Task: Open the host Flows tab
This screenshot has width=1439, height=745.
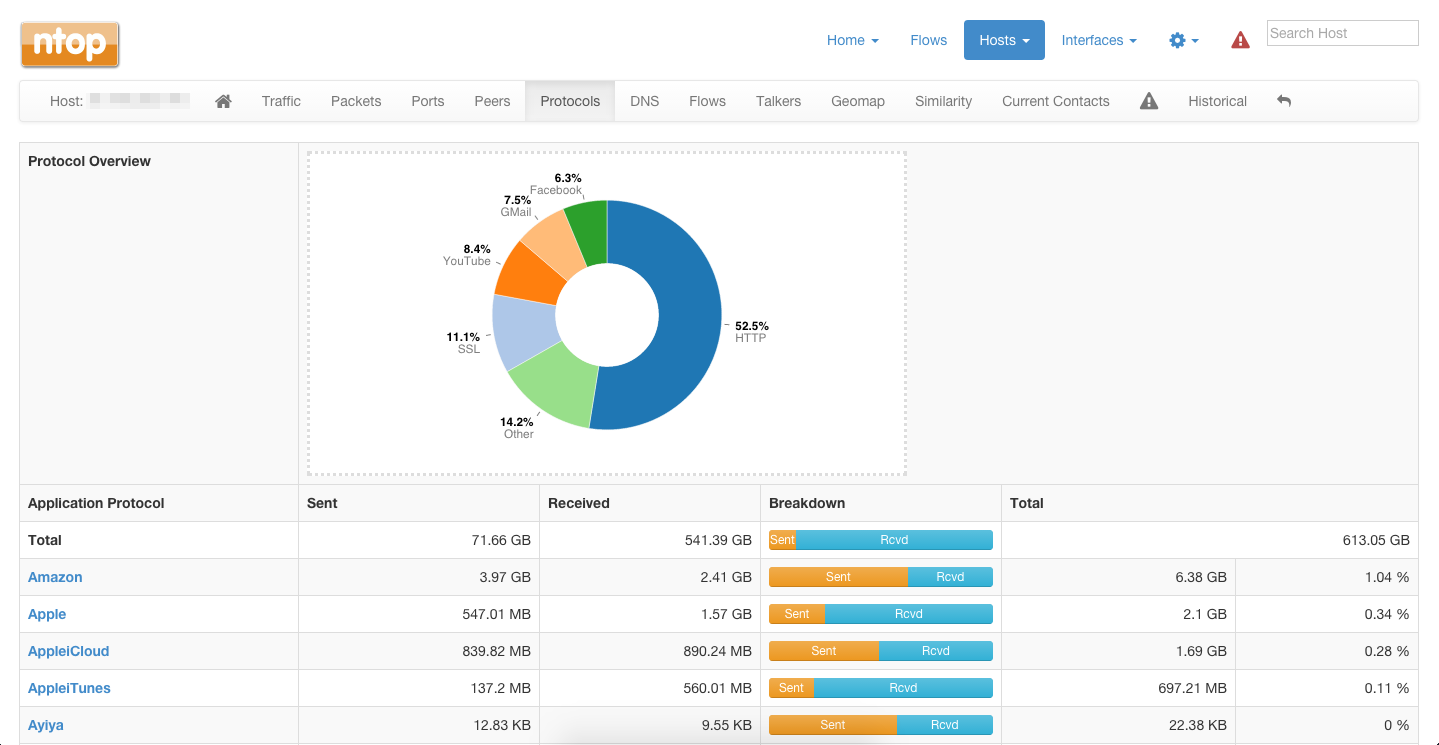Action: [707, 101]
